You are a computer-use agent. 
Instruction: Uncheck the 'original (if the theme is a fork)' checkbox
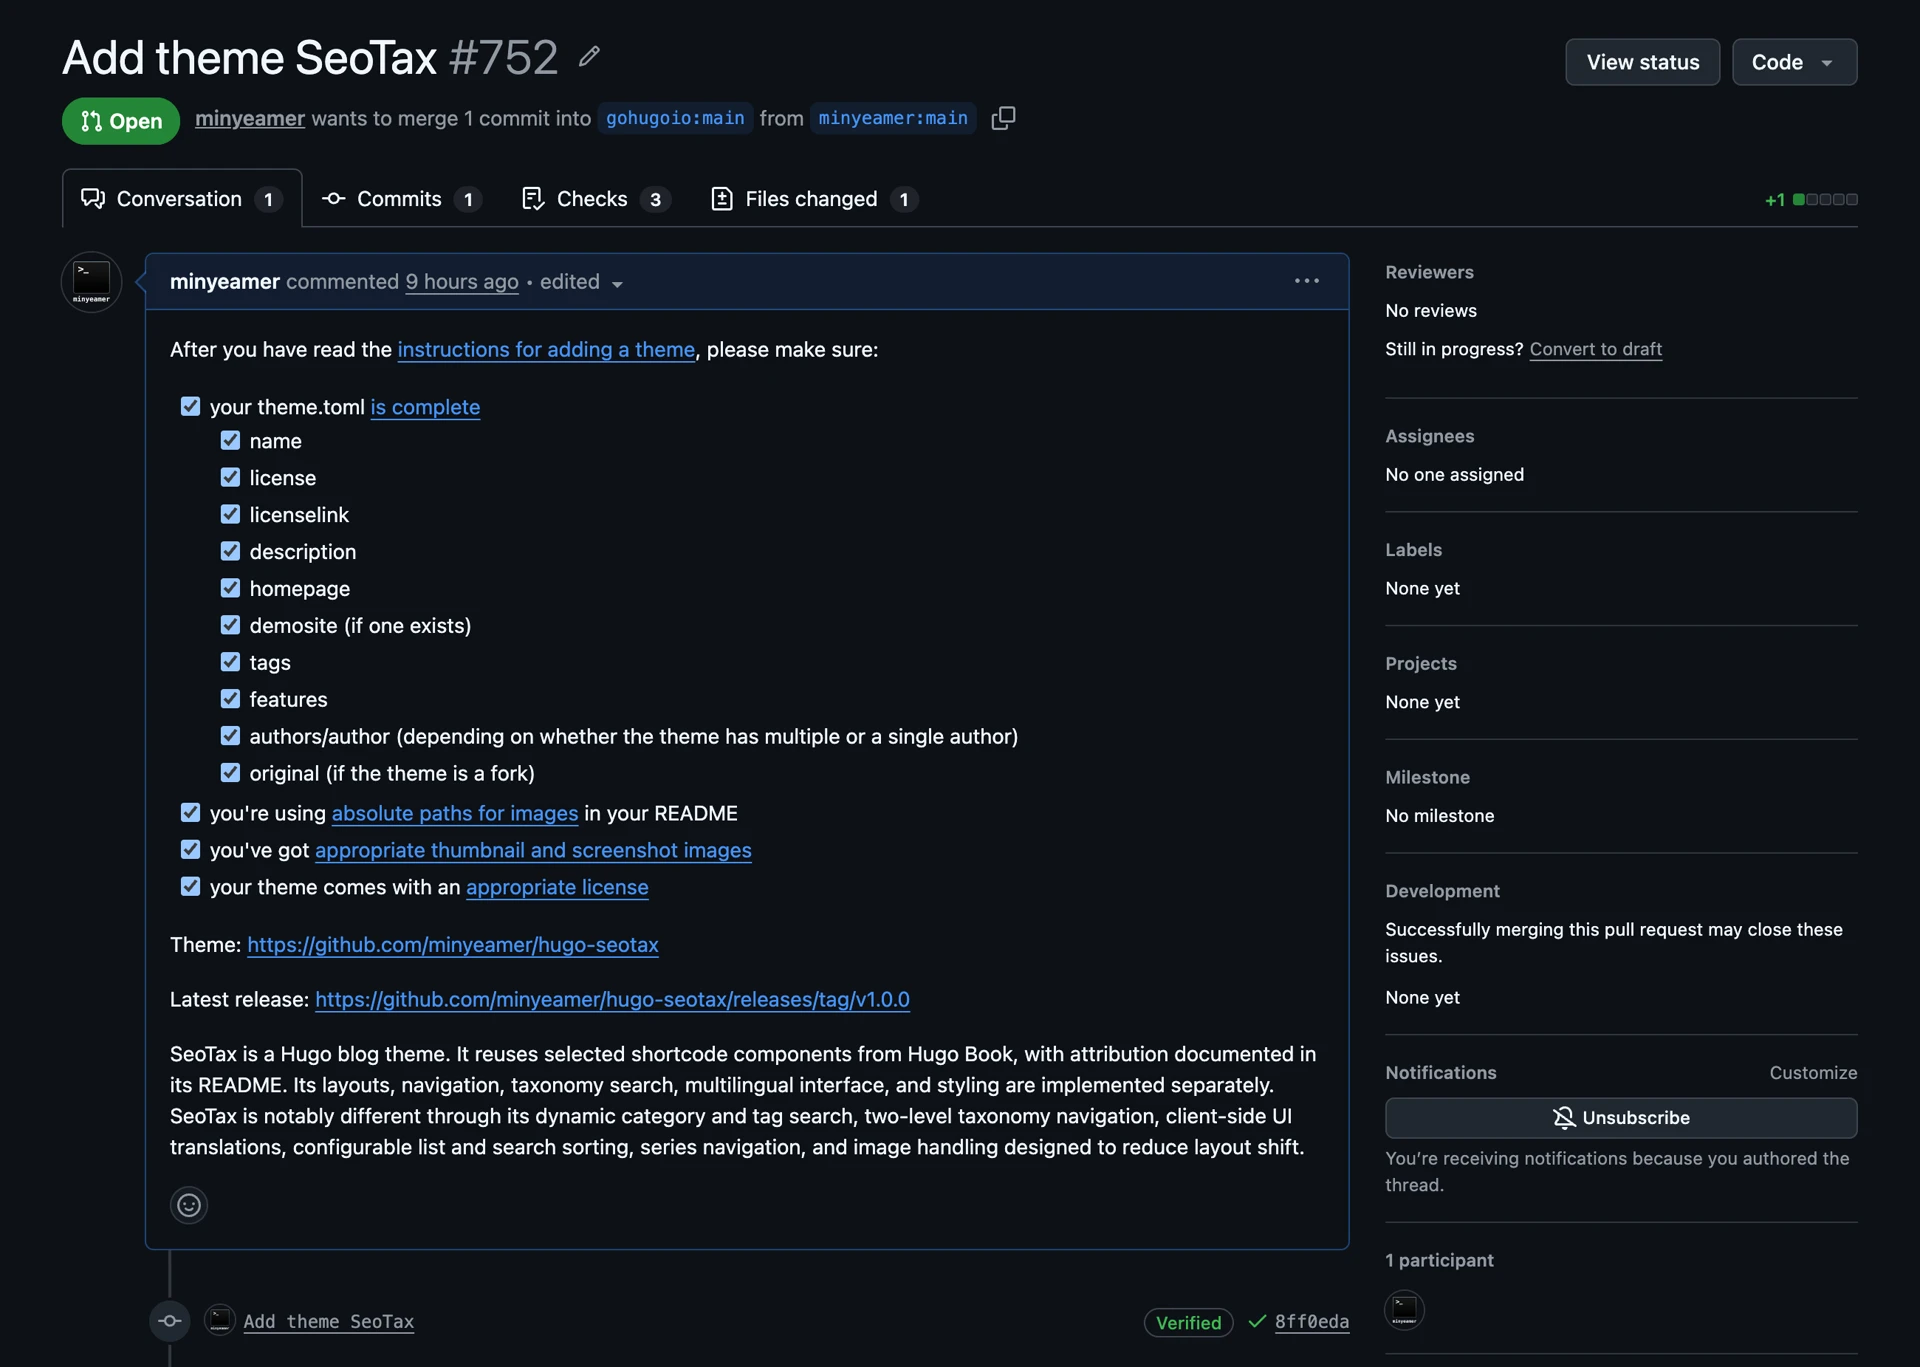[x=230, y=773]
